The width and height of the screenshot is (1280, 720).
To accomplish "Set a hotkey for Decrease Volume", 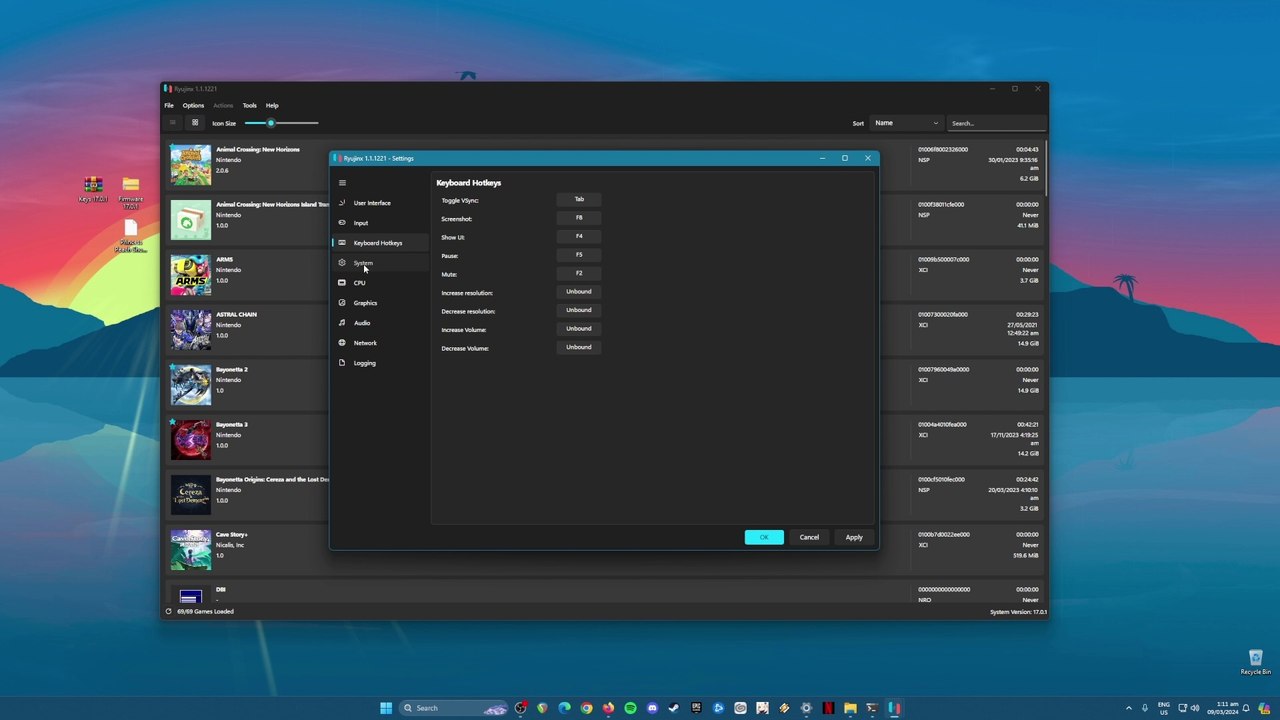I will 579,347.
